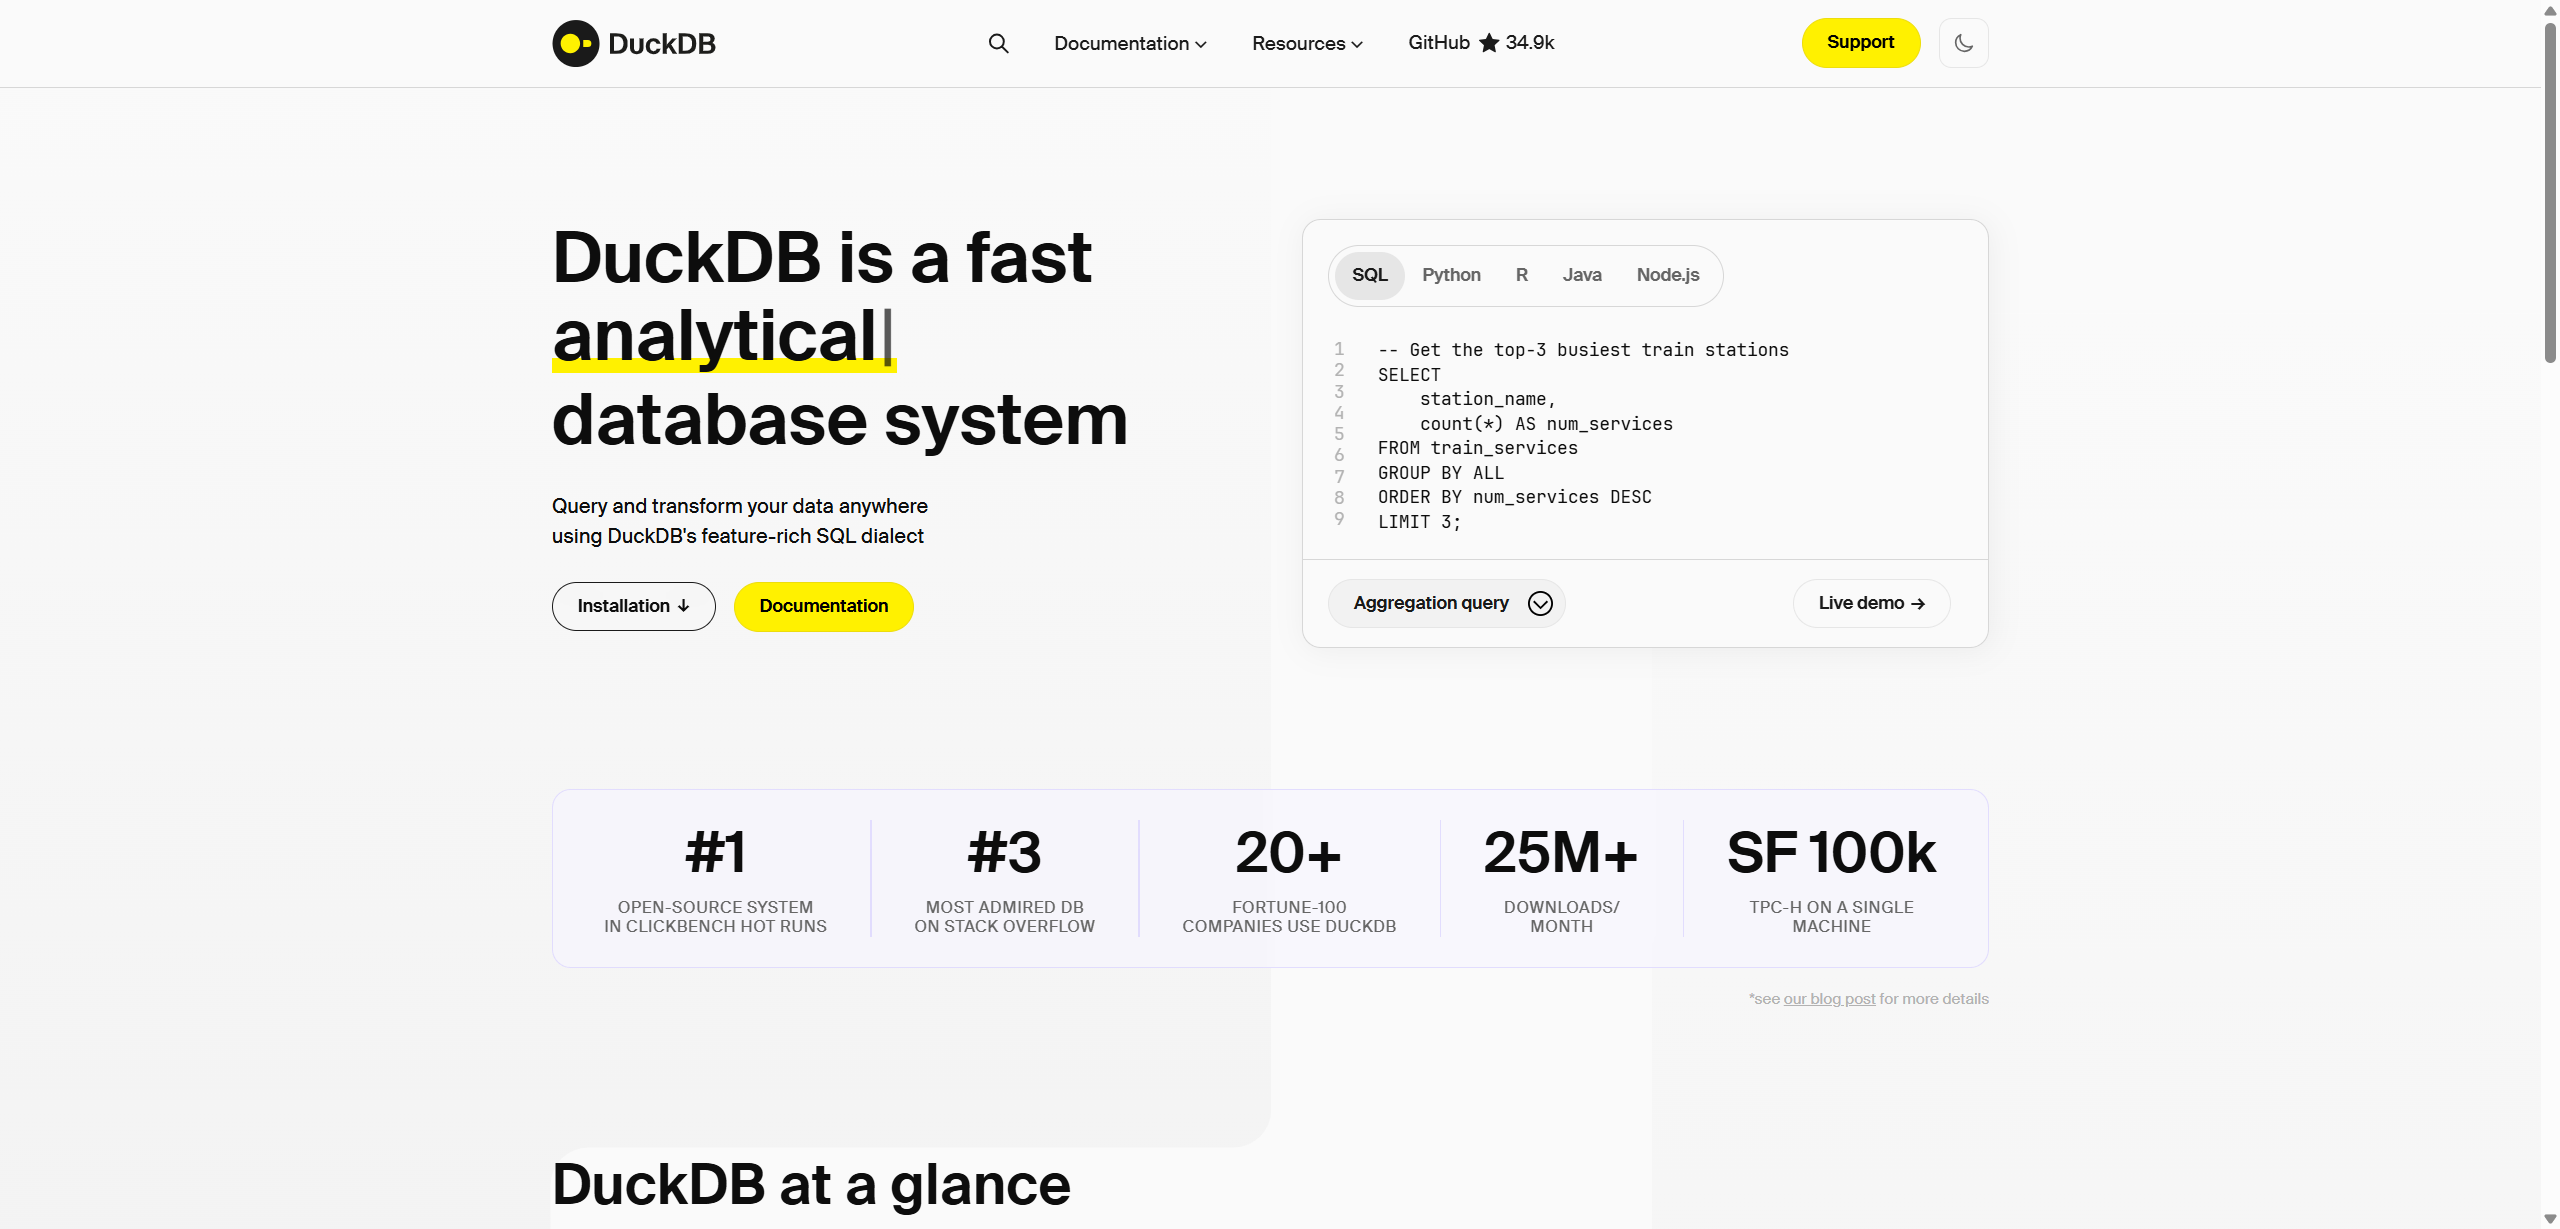Click the DuckDB logo icon
This screenshot has width=2560, height=1229.
click(x=576, y=43)
